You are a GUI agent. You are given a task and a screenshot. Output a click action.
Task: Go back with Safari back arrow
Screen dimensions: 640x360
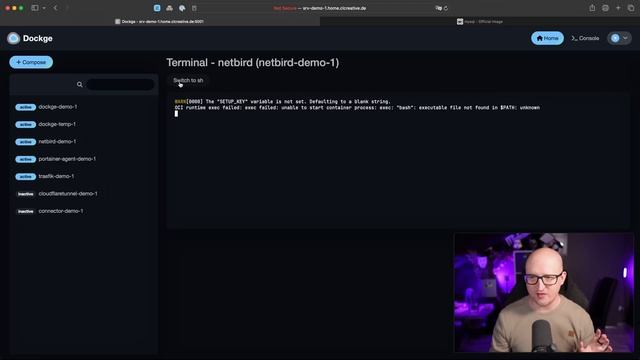[x=56, y=8]
